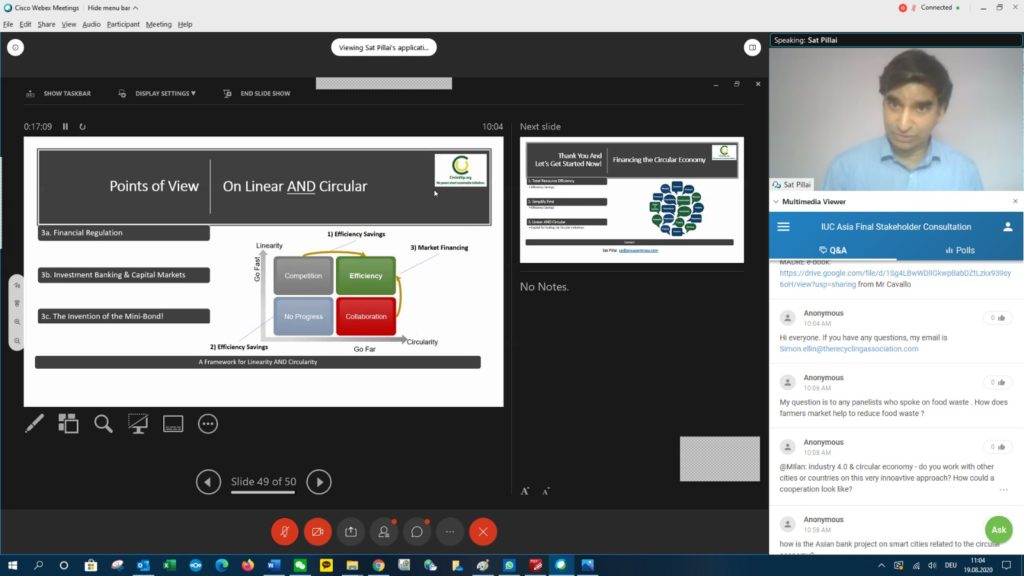Unmute the microphone in meeting controls
1024x576 pixels.
click(x=284, y=532)
